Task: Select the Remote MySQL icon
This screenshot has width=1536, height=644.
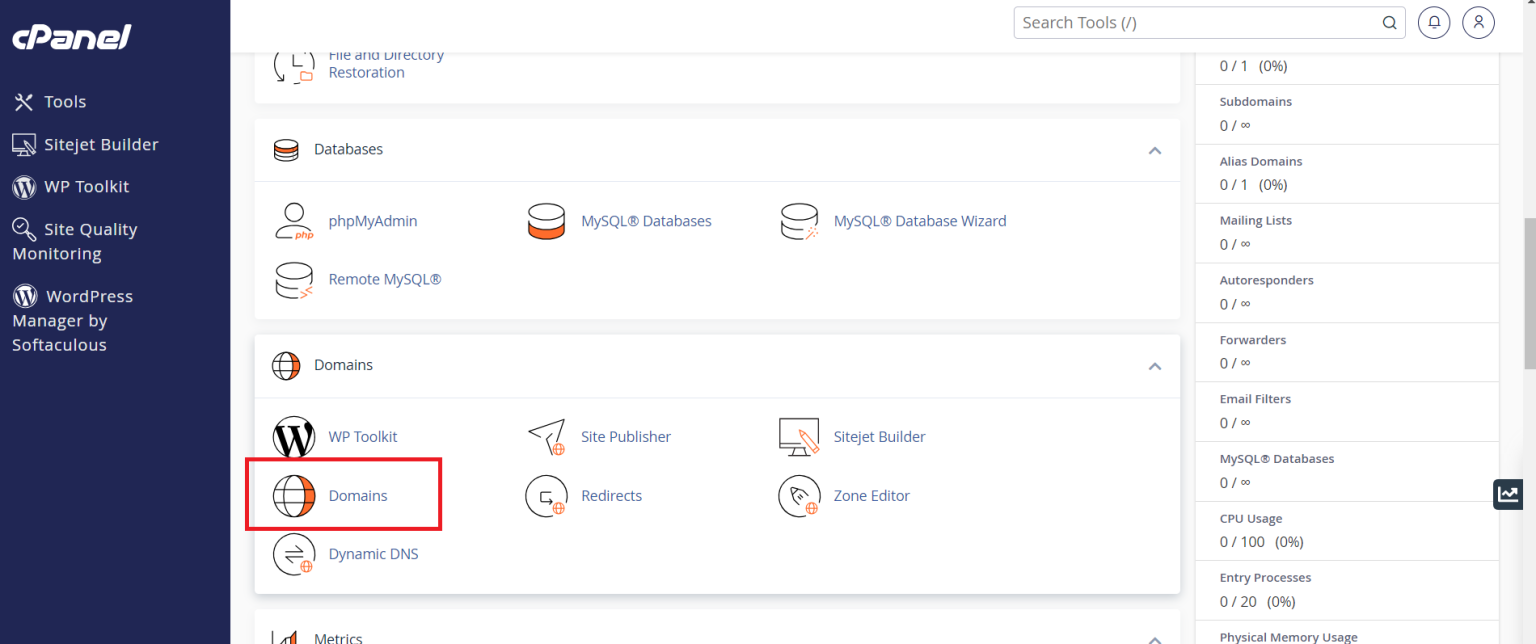Action: coord(294,280)
